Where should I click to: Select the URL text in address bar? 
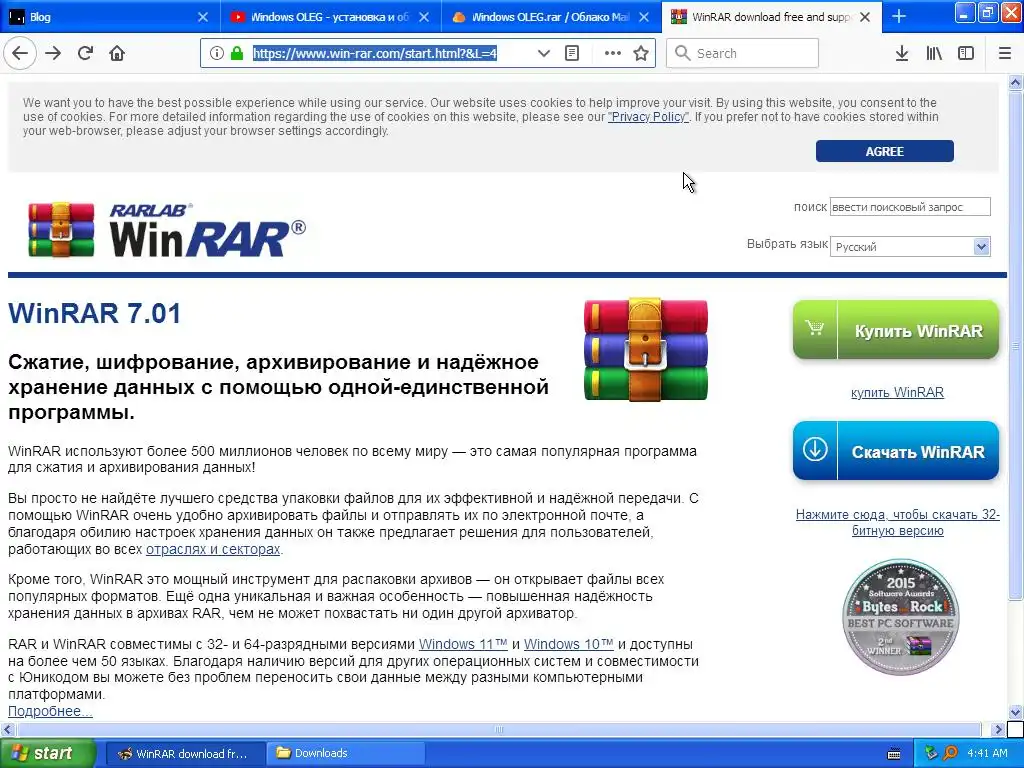(x=375, y=54)
